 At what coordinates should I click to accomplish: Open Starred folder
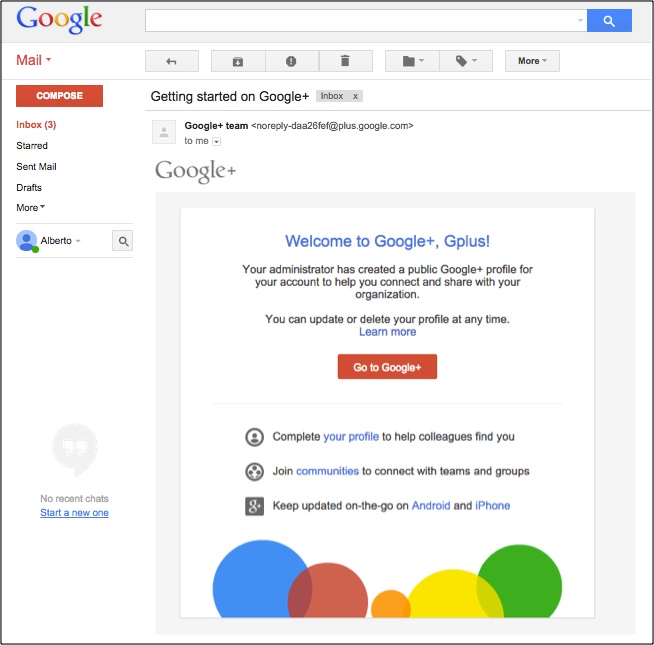pos(32,146)
